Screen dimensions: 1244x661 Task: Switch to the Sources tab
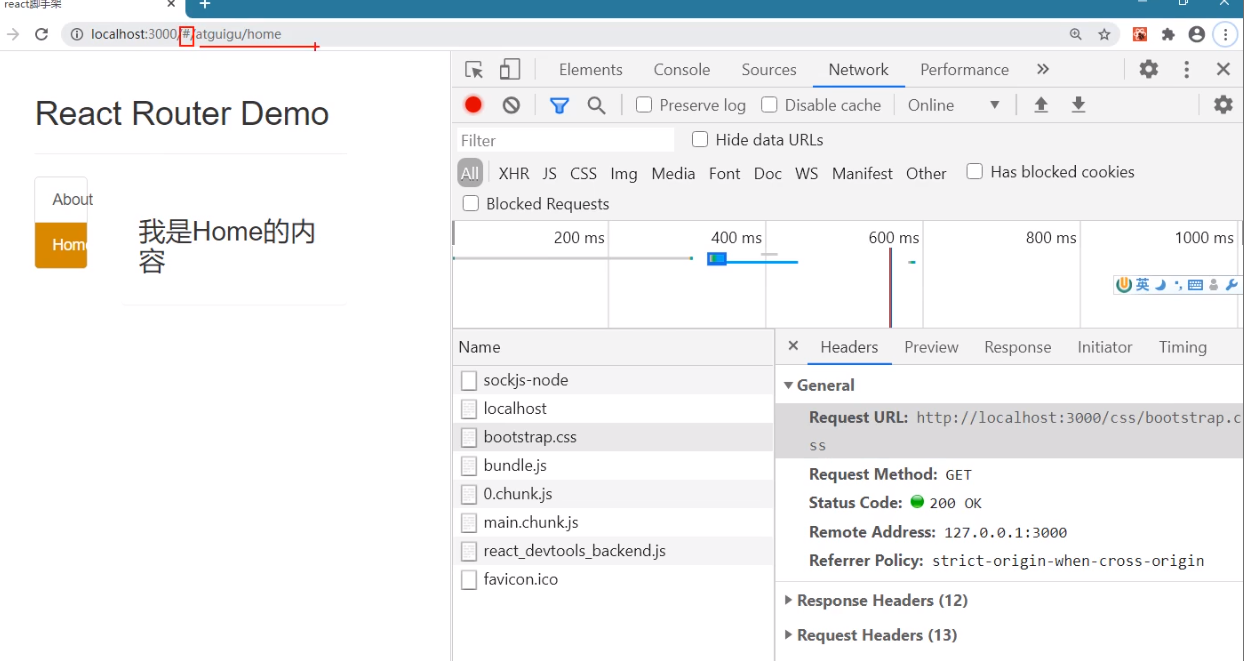(x=769, y=69)
